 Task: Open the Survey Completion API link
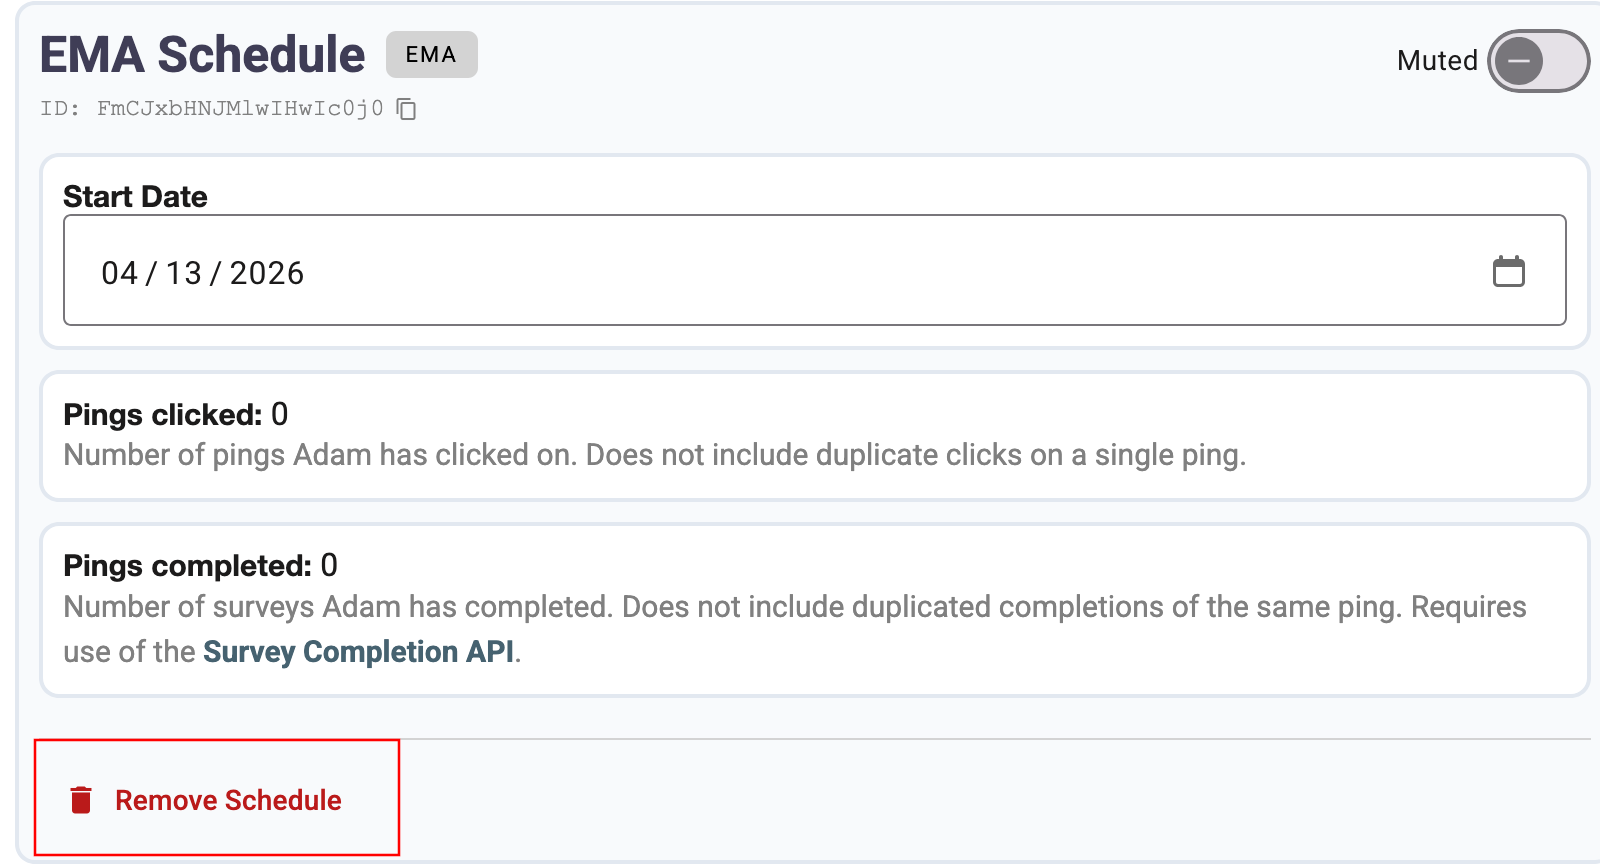click(x=360, y=652)
